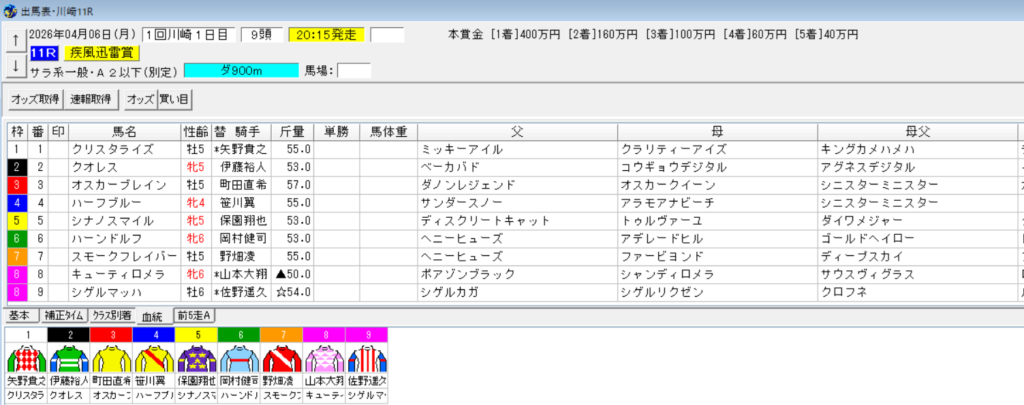Click the 笹川翼 jockey silk icon
1024x405 pixels.
(x=153, y=358)
